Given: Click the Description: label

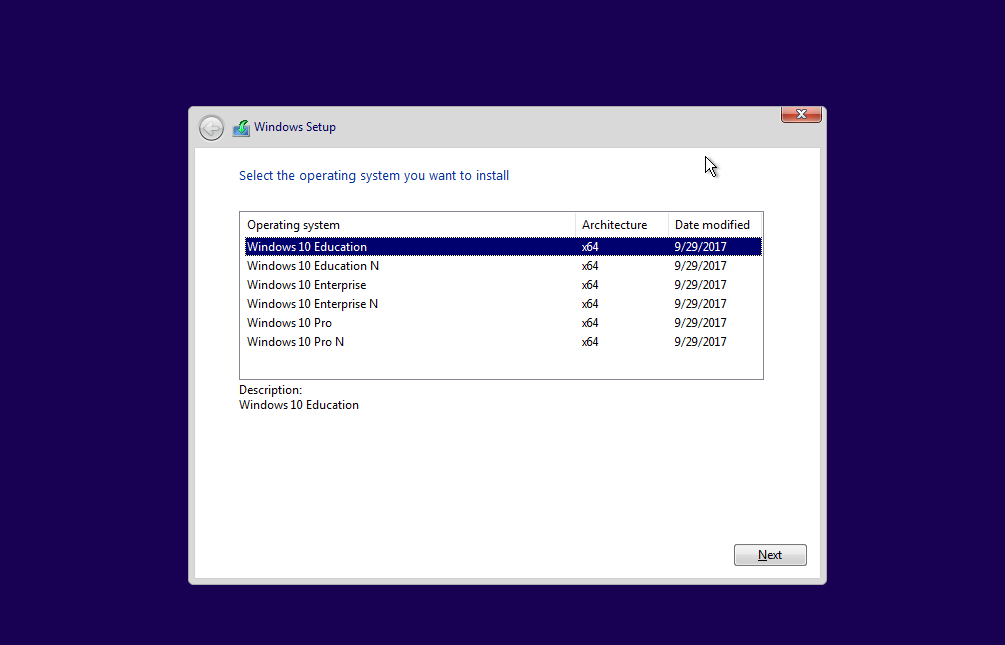Looking at the screenshot, I should [x=270, y=390].
